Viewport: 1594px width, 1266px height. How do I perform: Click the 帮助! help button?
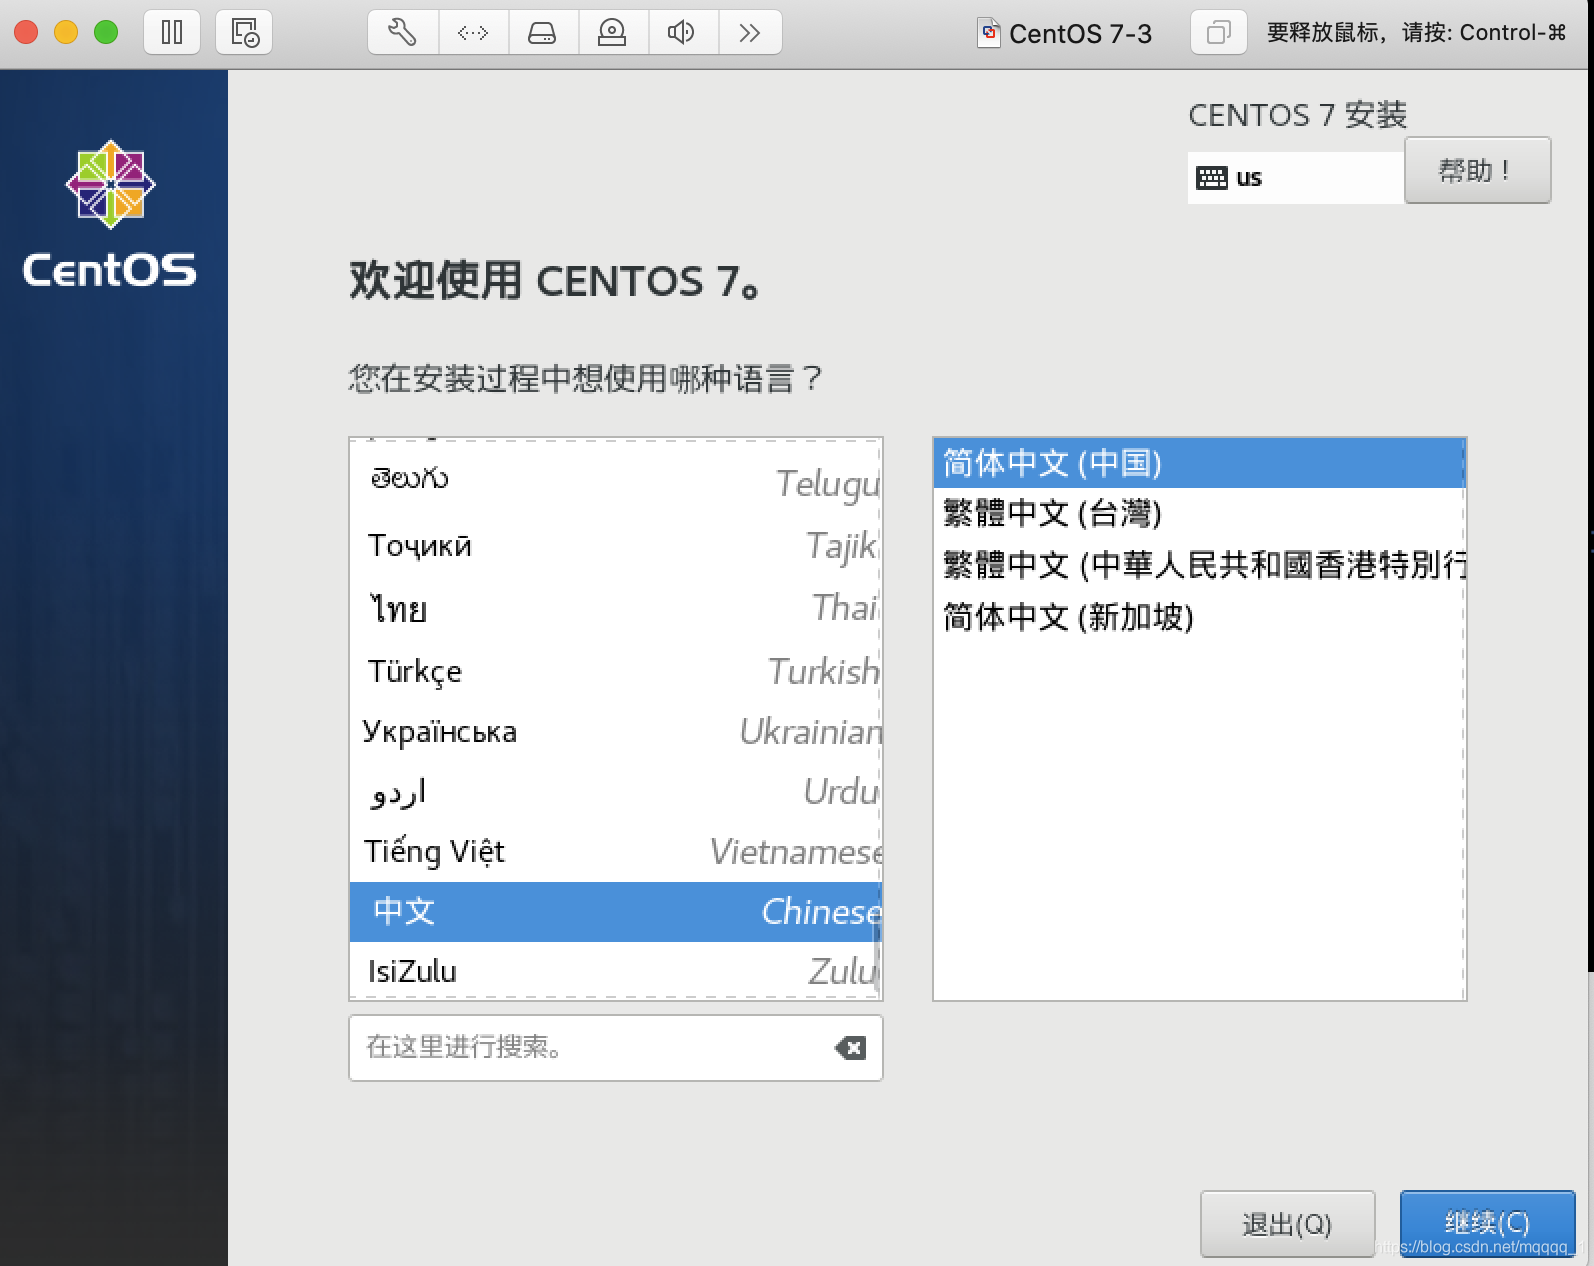coord(1477,171)
